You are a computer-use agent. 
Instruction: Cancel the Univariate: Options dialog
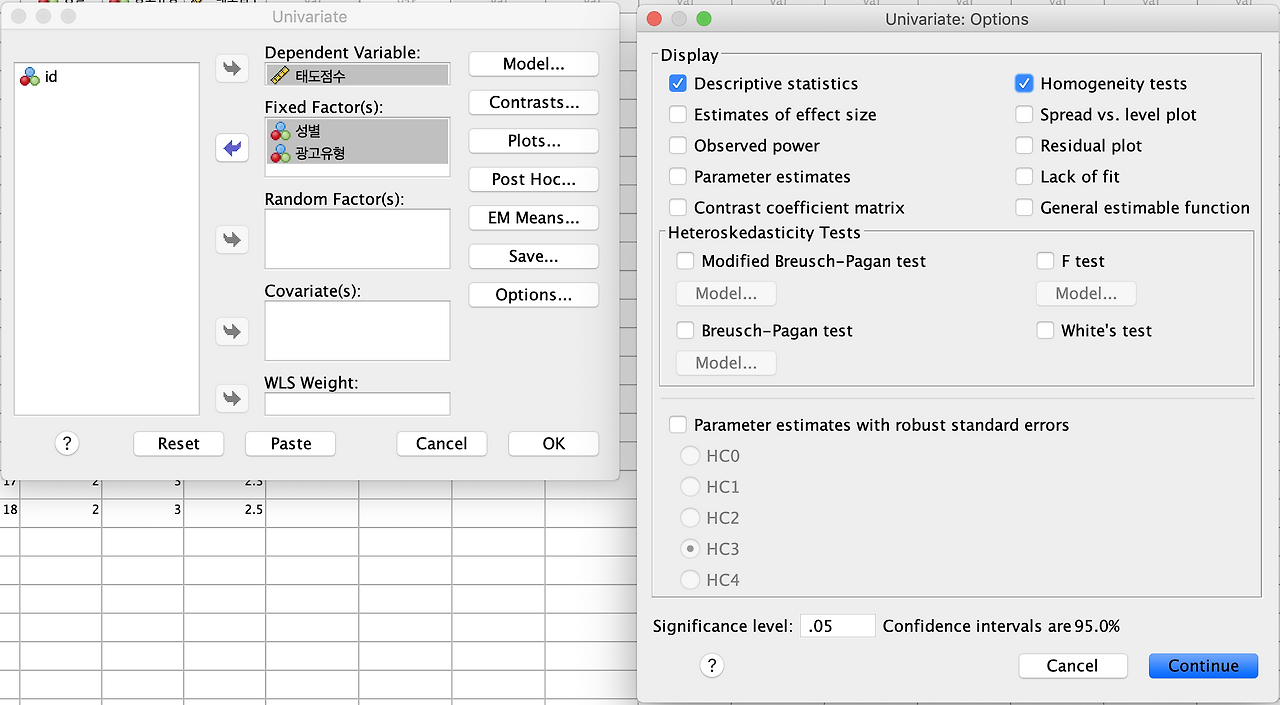coord(1073,666)
